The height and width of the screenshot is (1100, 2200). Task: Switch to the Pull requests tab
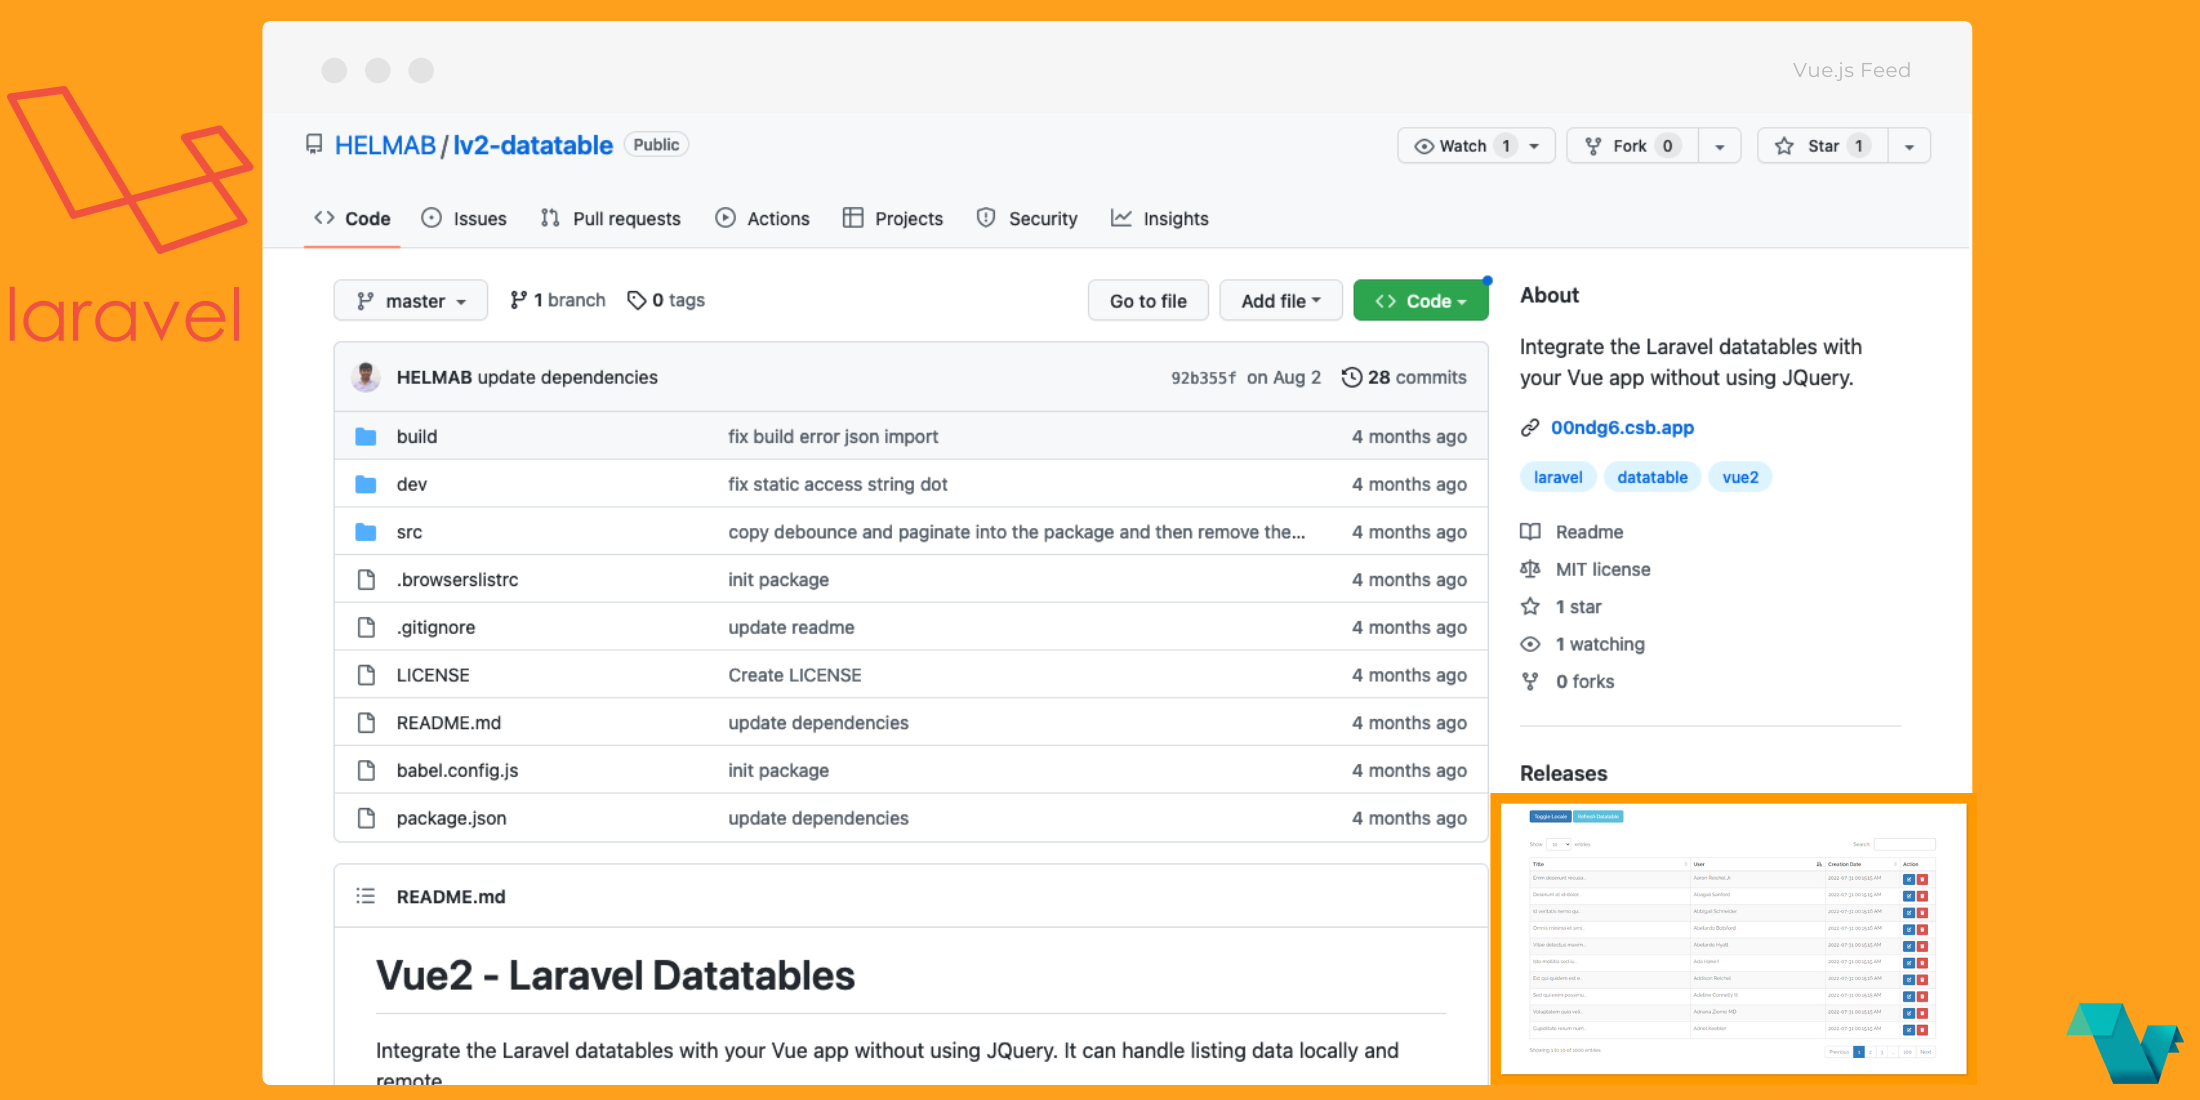tap(610, 218)
